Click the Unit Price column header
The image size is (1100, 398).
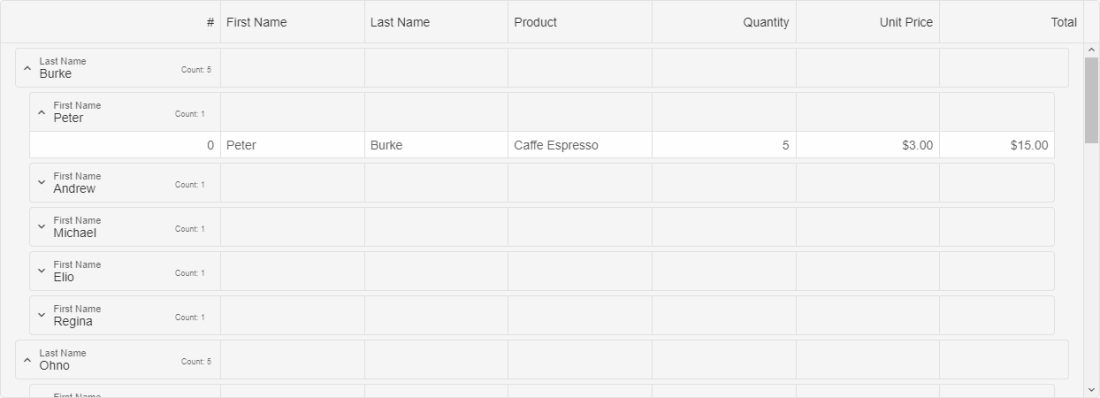(868, 22)
